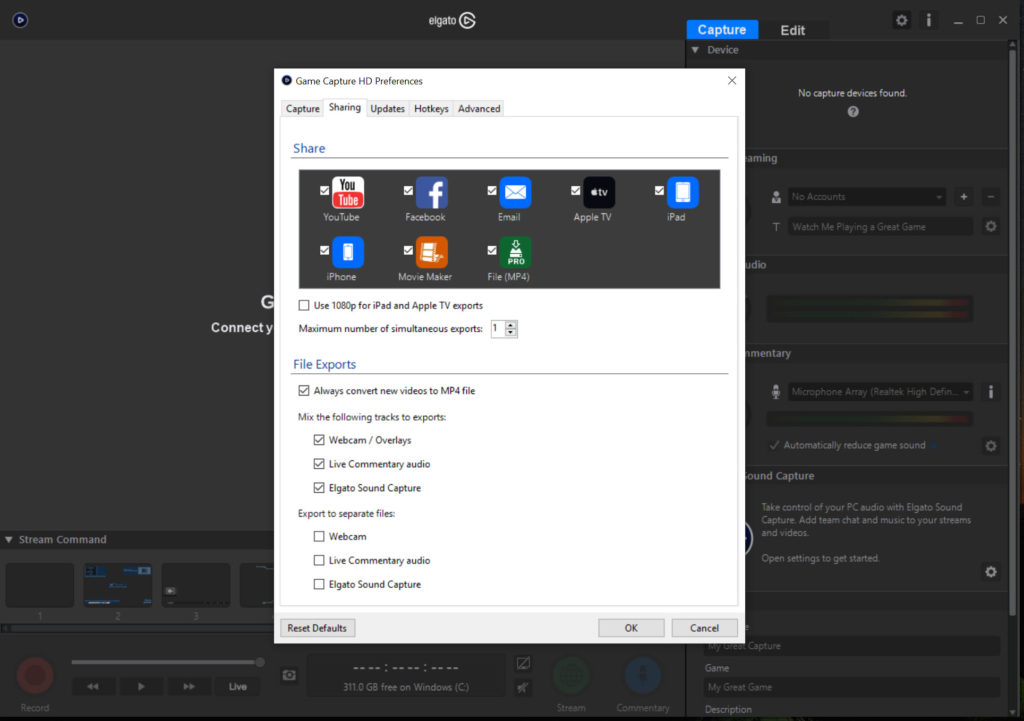Click the Commentary microphone button
The width and height of the screenshot is (1024, 721).
point(643,675)
